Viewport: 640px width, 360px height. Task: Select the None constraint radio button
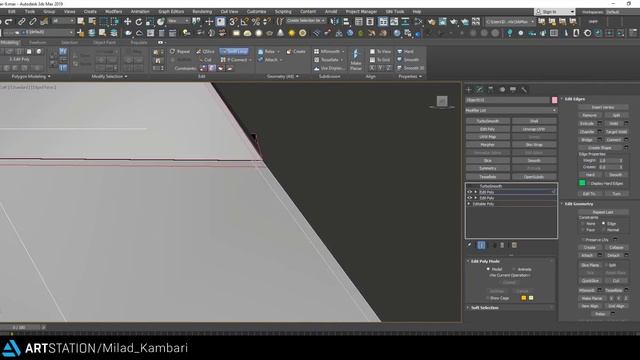583,224
